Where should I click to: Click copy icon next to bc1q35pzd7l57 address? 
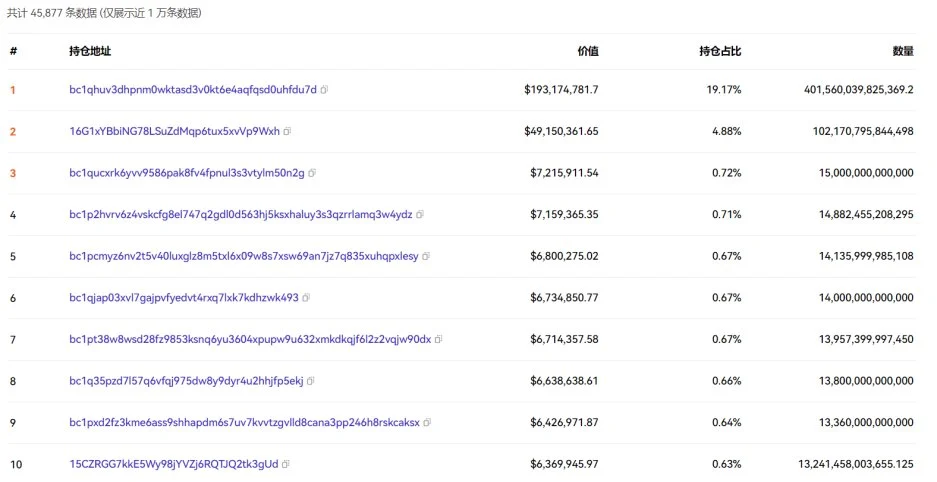[311, 381]
